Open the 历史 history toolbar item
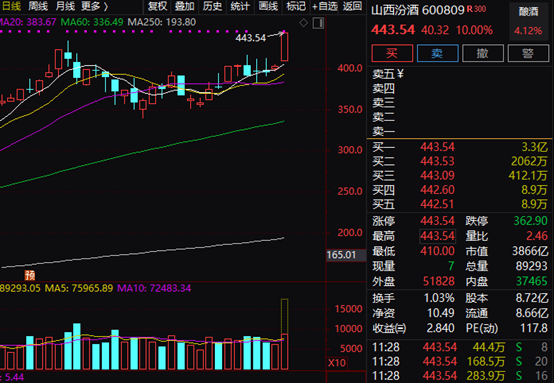Image resolution: width=554 pixels, height=383 pixels. [x=212, y=6]
